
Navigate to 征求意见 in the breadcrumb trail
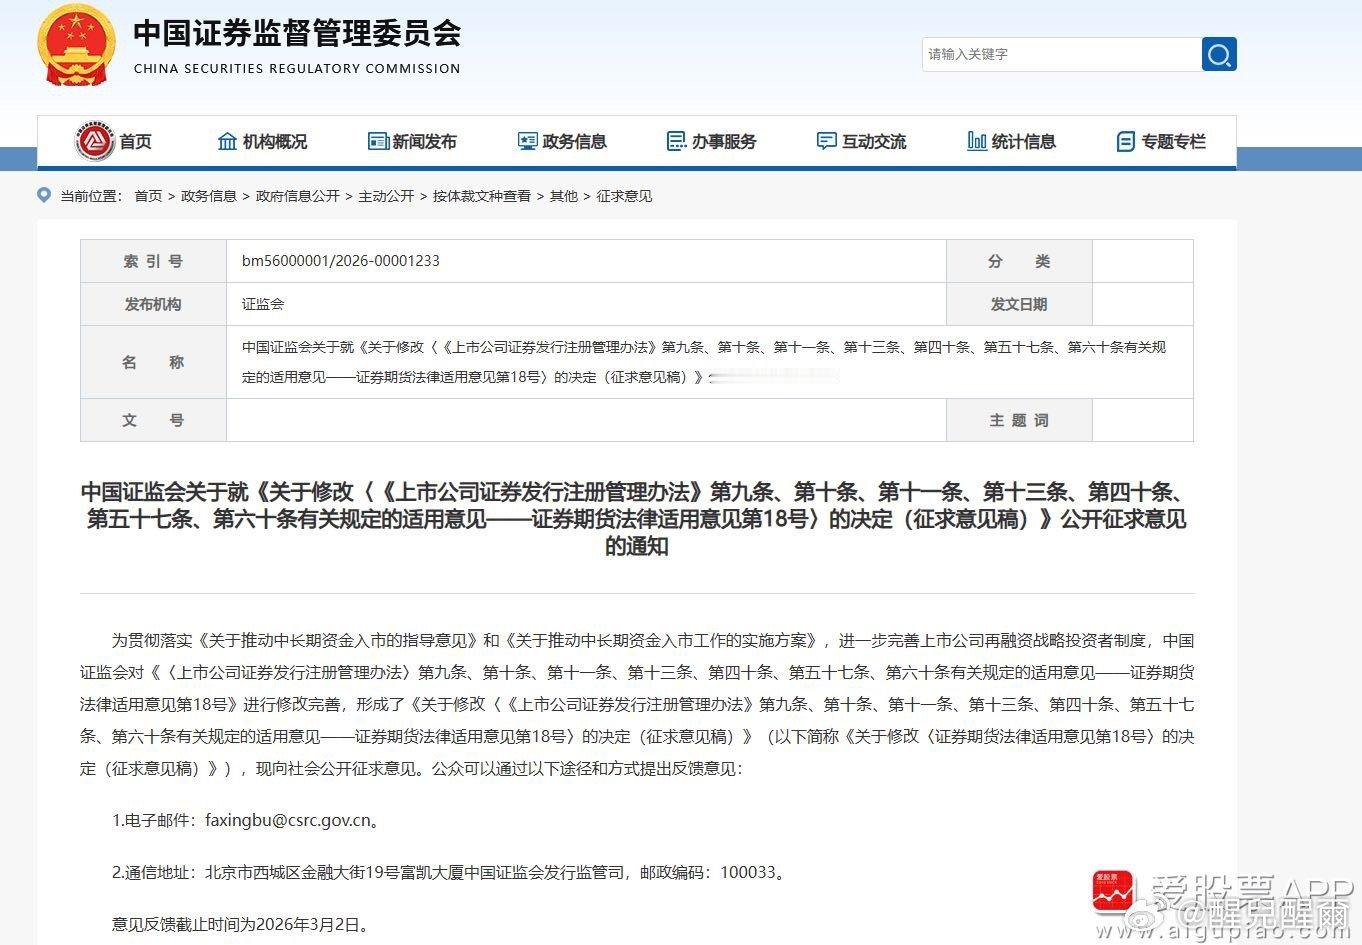click(624, 196)
